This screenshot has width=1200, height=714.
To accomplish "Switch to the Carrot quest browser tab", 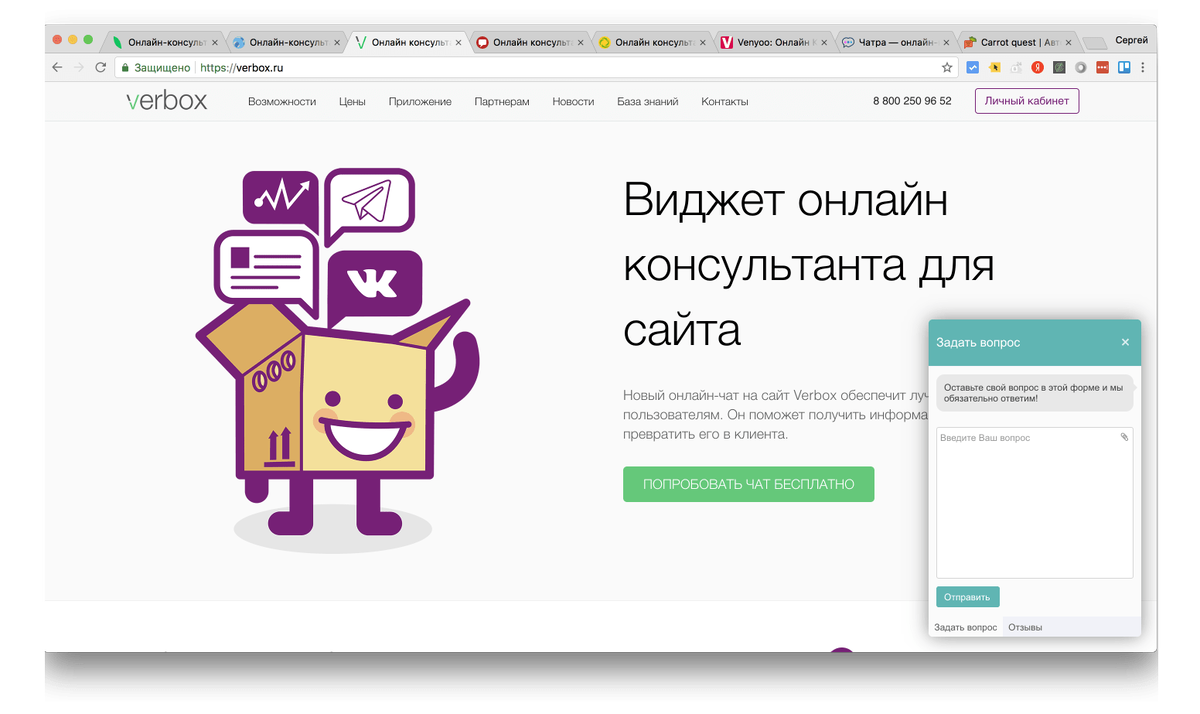I will coord(1017,42).
